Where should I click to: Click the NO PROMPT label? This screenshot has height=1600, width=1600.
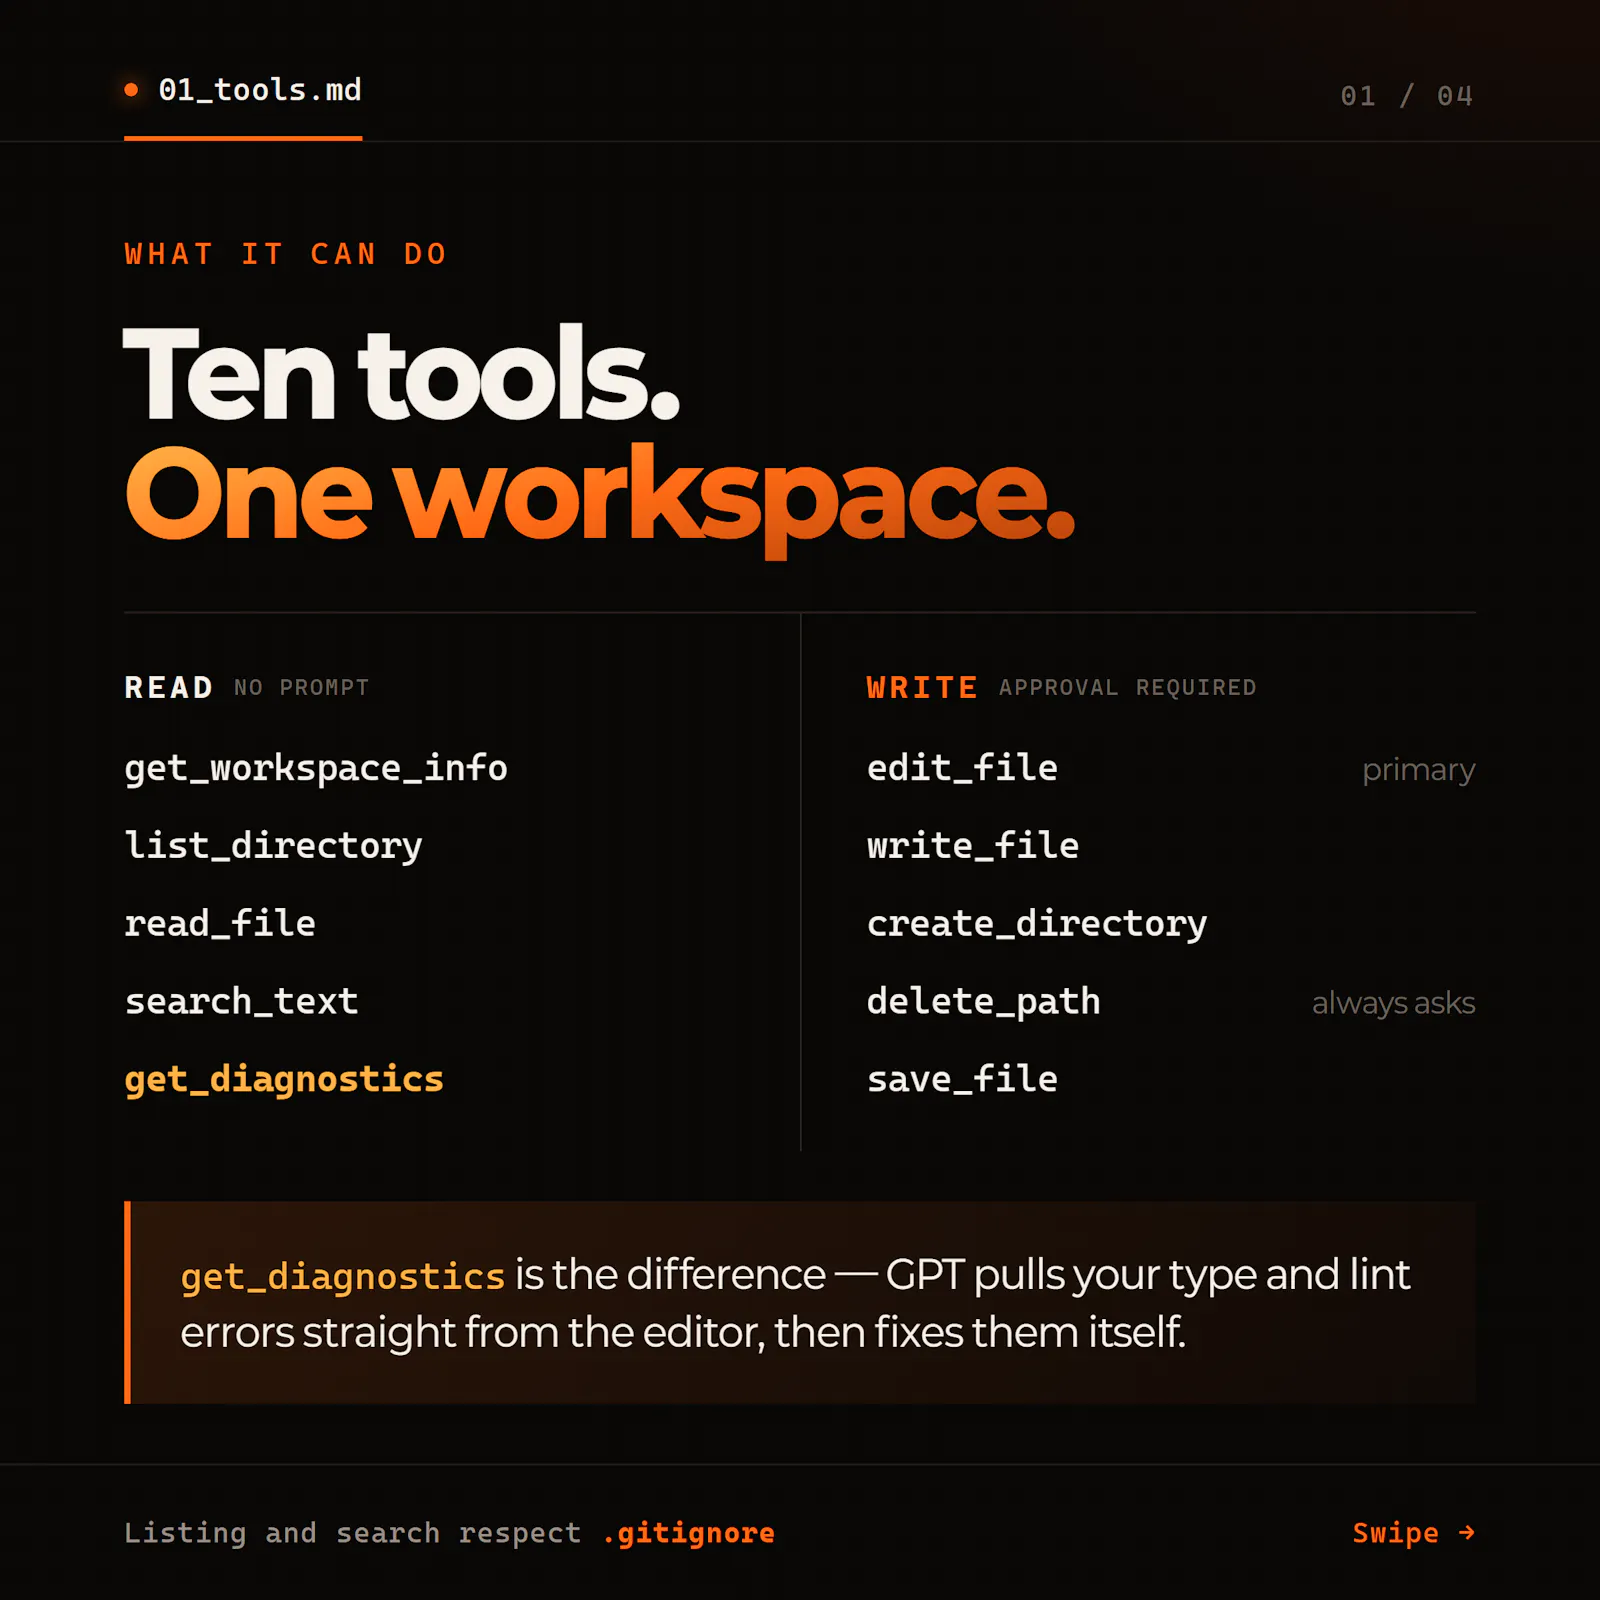(x=302, y=688)
